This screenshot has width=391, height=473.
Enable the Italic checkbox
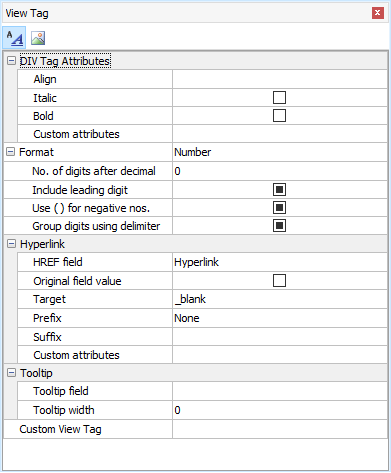[x=279, y=98]
